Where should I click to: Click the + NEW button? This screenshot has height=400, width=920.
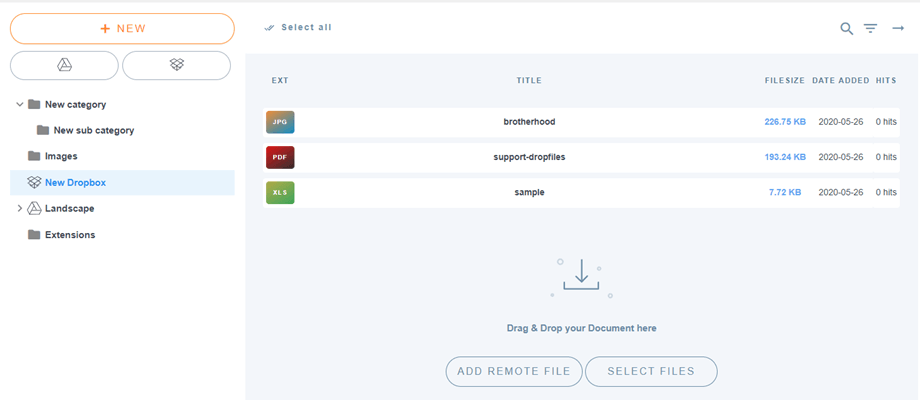(x=122, y=28)
